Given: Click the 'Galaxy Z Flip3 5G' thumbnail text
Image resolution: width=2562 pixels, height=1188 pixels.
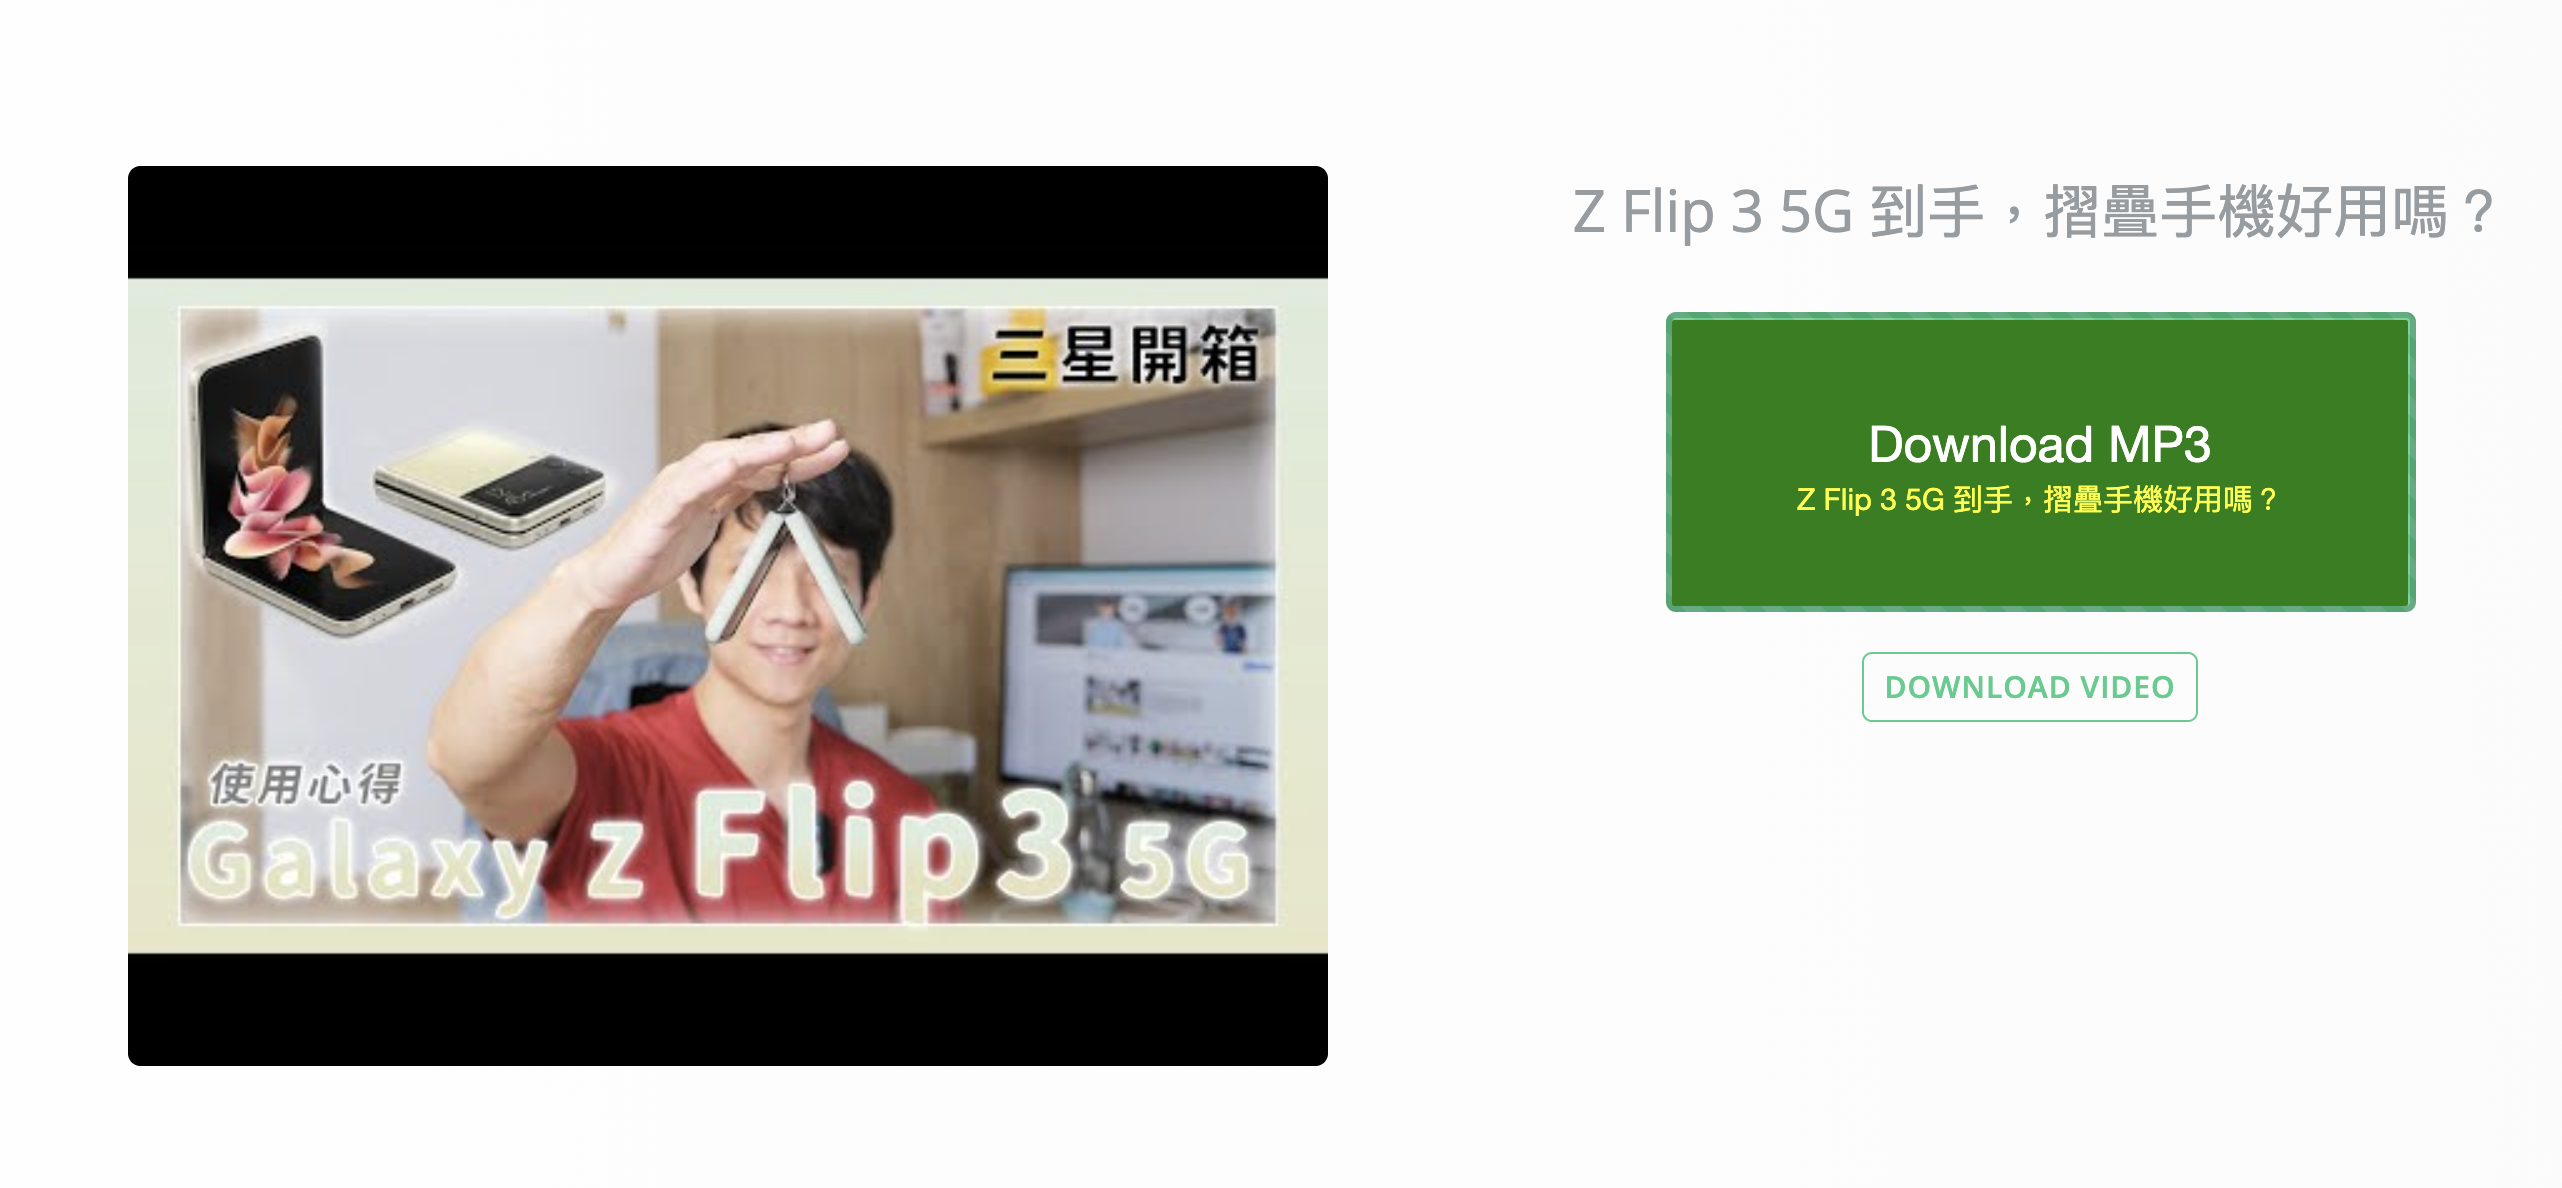Looking at the screenshot, I should coord(720,852).
